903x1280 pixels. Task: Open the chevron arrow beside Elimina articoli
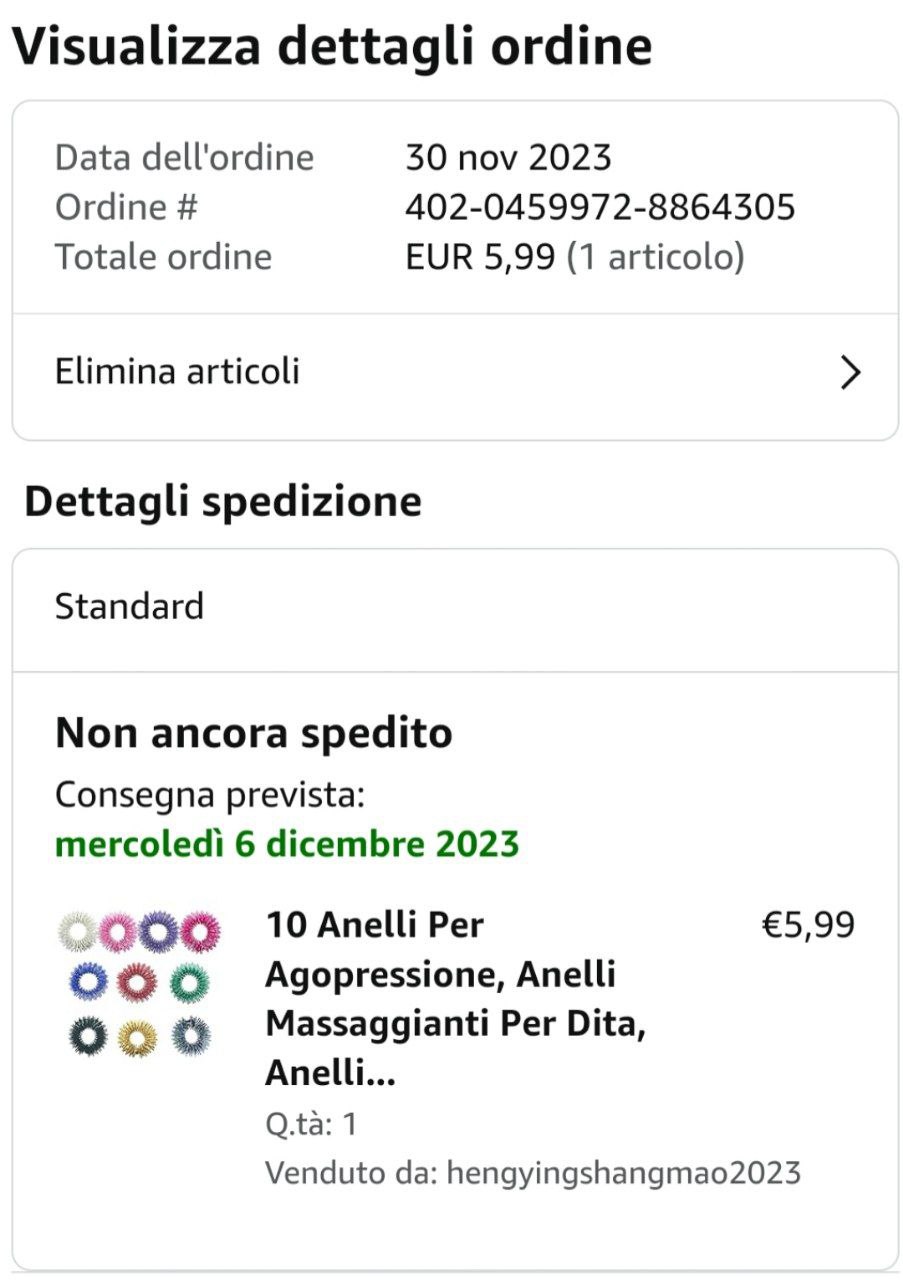pos(850,373)
